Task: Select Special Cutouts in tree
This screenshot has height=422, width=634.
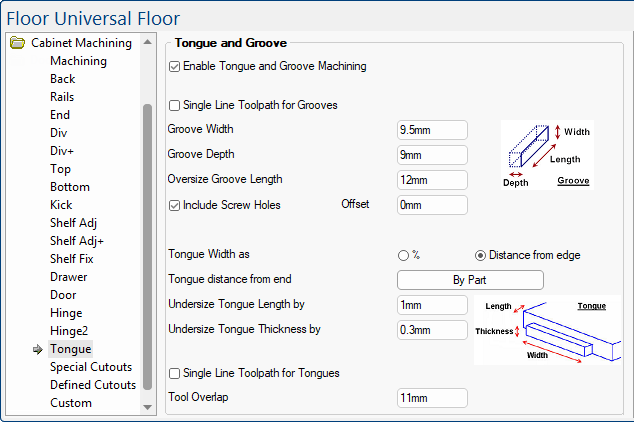Action: [91, 367]
